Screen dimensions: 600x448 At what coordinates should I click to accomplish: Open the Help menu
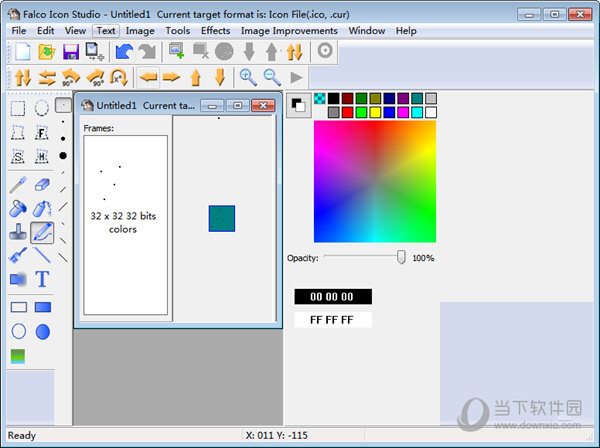pyautogui.click(x=406, y=31)
